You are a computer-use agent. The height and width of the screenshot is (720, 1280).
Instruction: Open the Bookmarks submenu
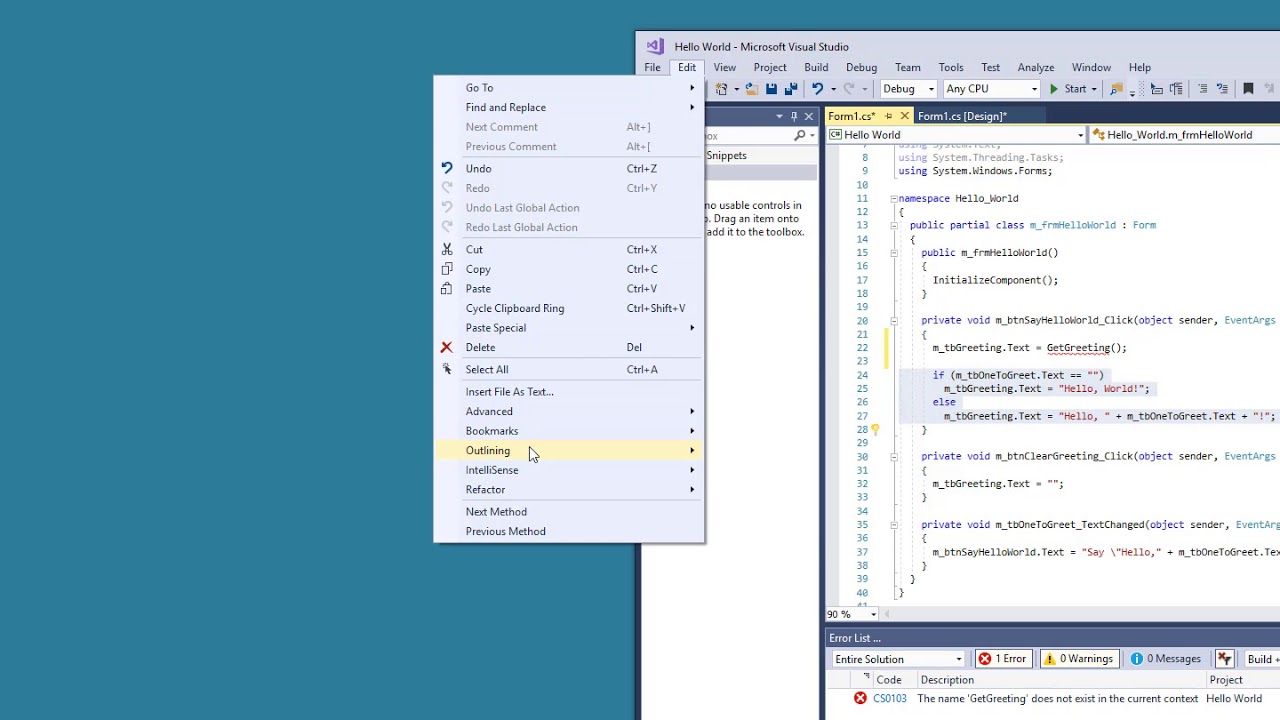569,431
